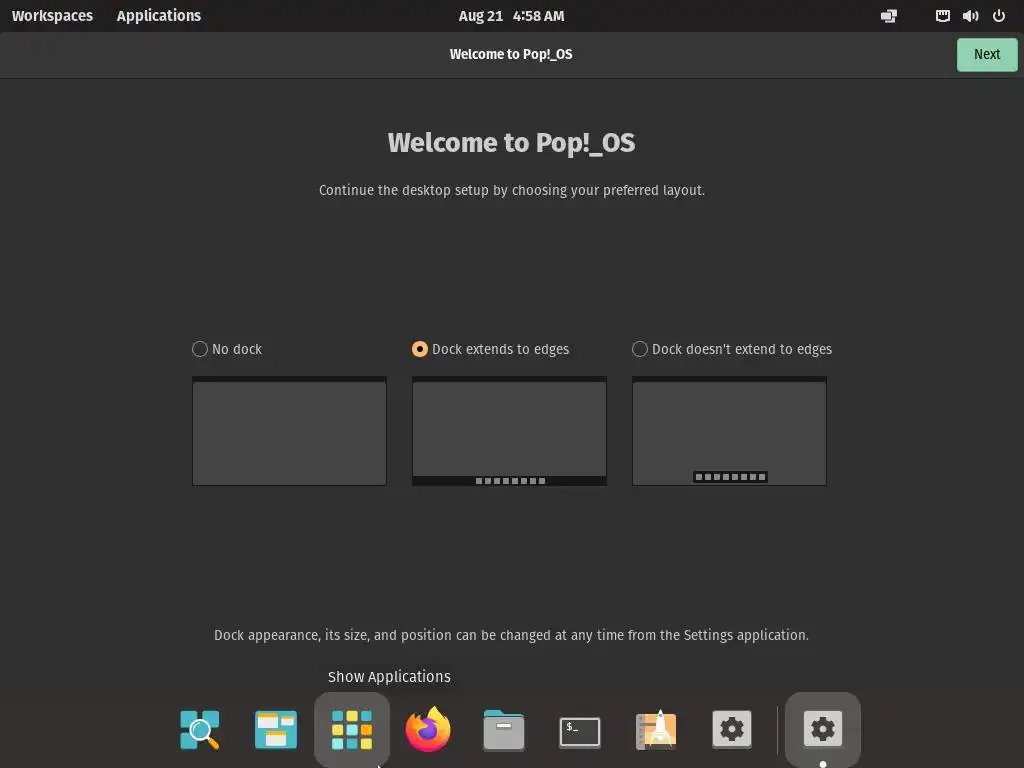The height and width of the screenshot is (768, 1024).
Task: Click the 'Welcome to Pop!_OS' heading text
Action: [x=511, y=143]
